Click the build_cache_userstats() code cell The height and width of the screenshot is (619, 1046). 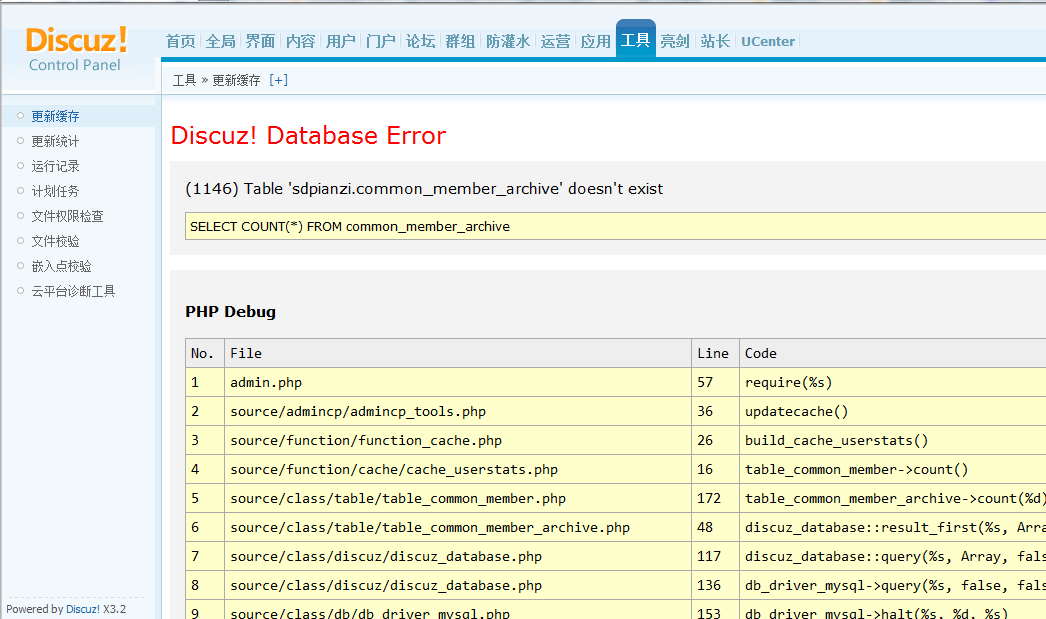(x=893, y=440)
